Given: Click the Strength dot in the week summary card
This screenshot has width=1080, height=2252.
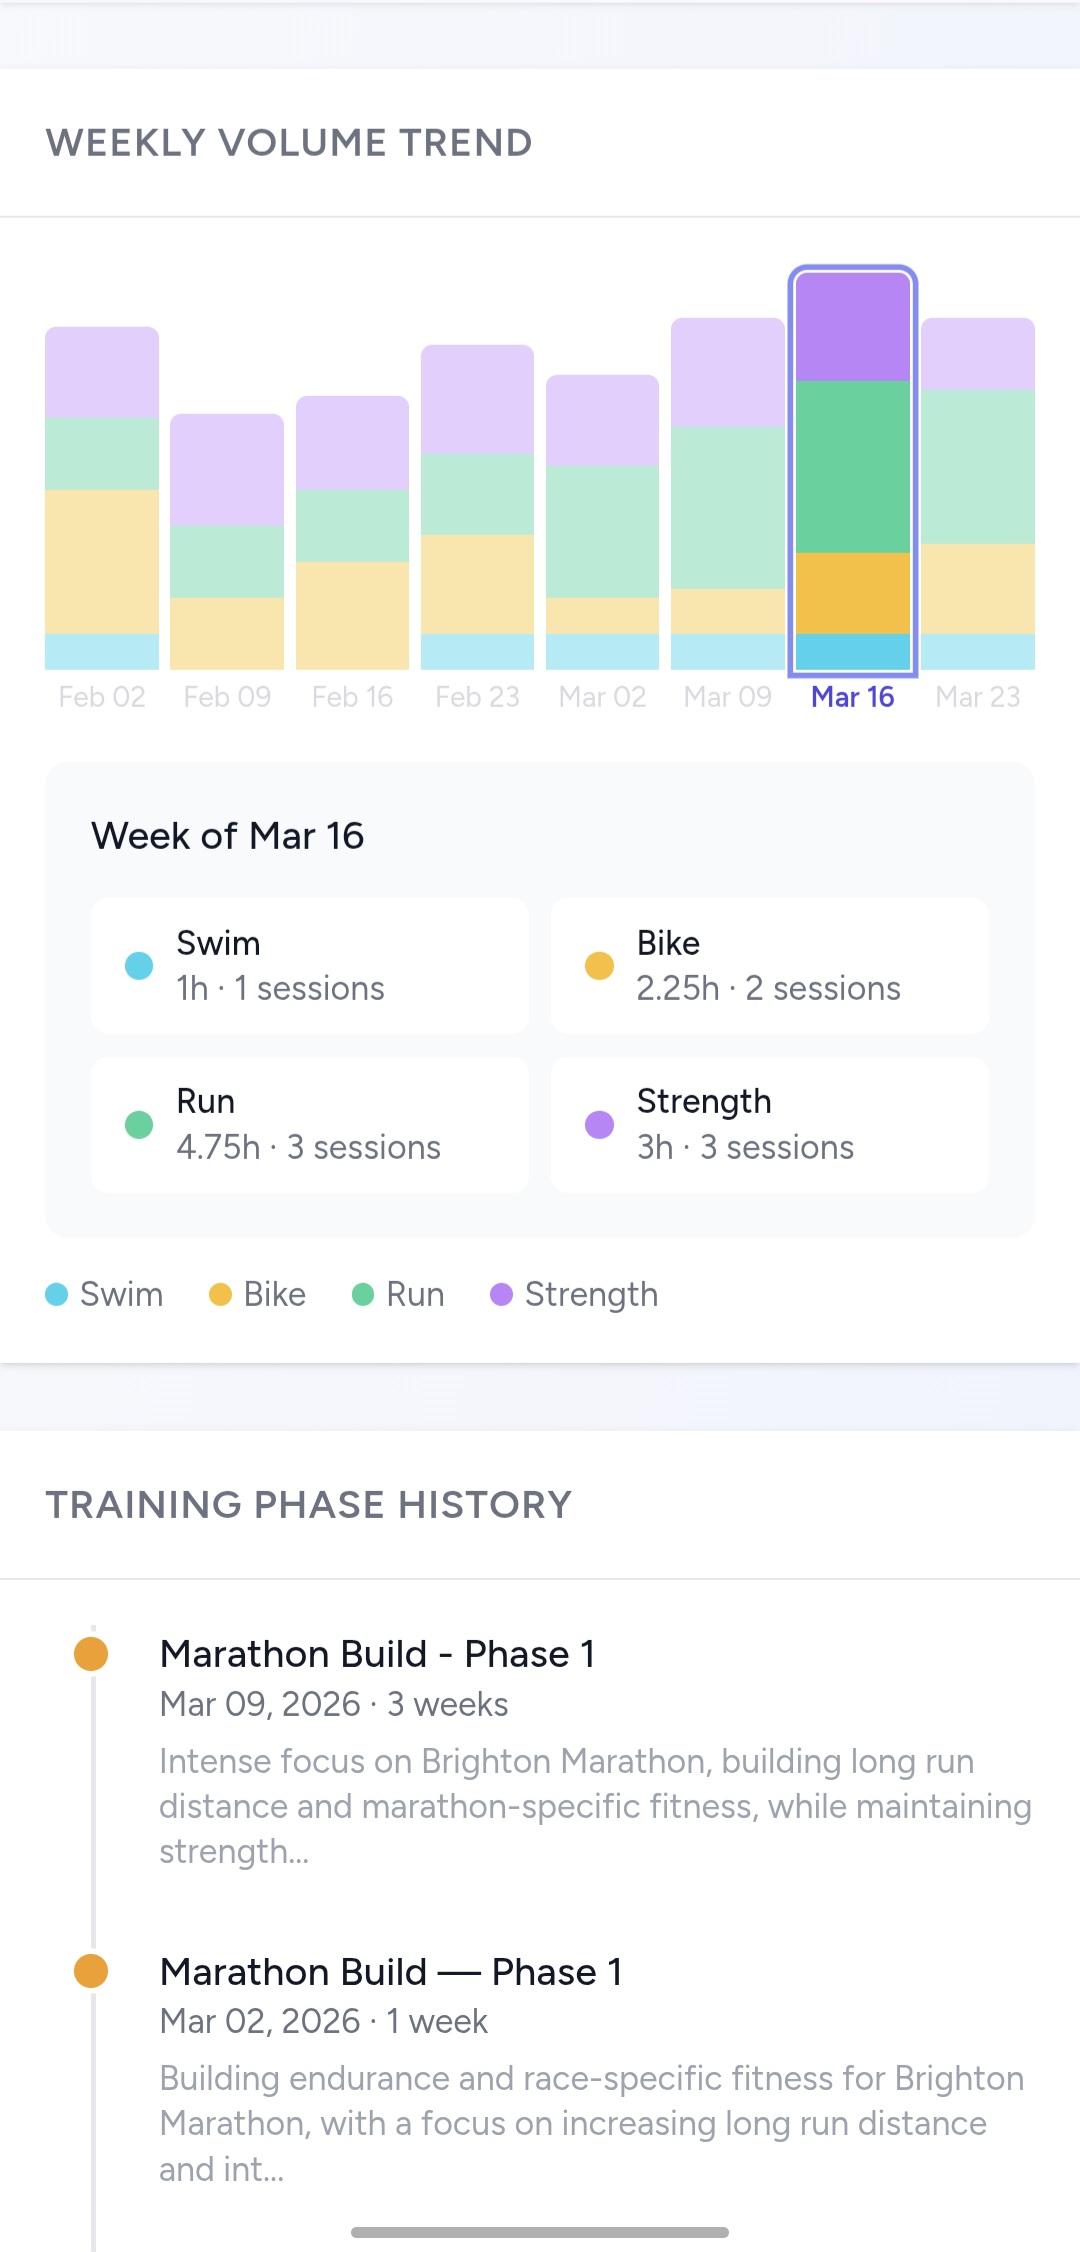Looking at the screenshot, I should tap(598, 1124).
